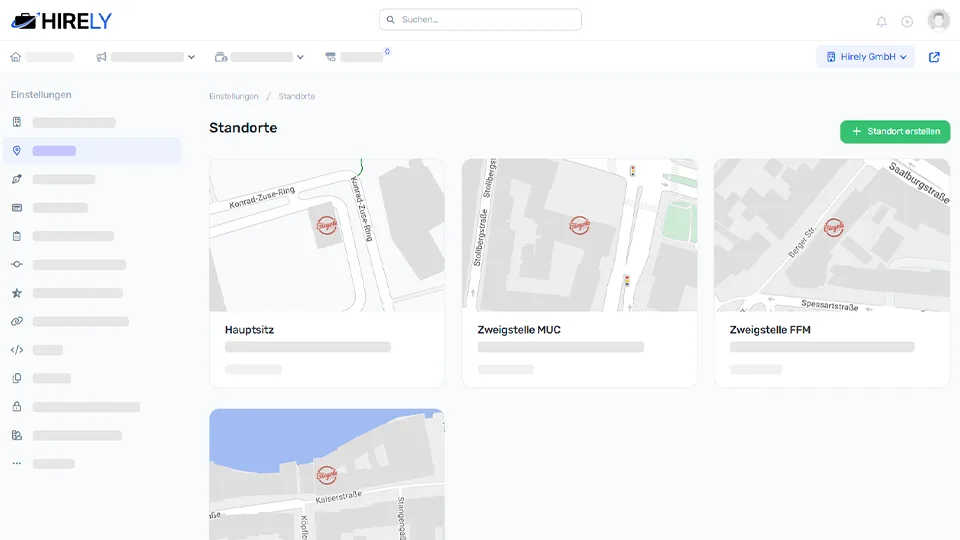Open the external link icon top right
The width and height of the screenshot is (960, 540).
click(934, 57)
